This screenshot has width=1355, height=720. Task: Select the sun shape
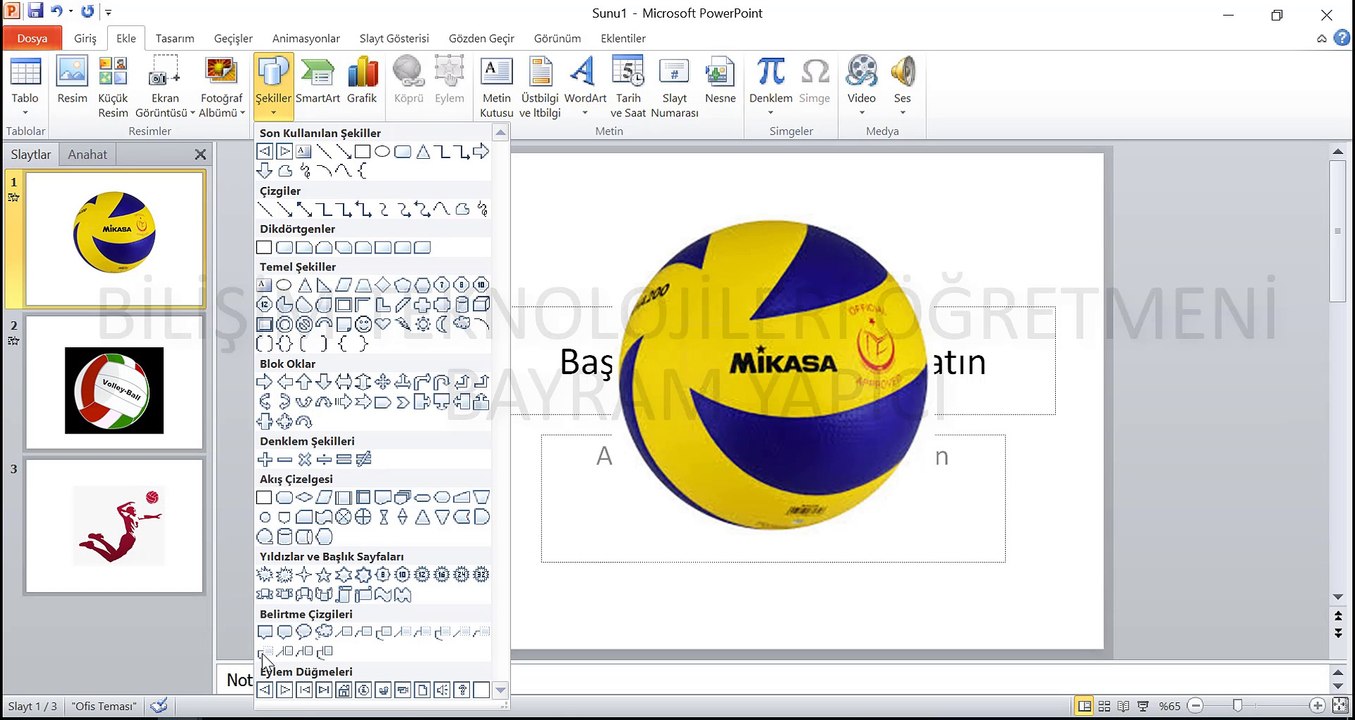(x=422, y=324)
